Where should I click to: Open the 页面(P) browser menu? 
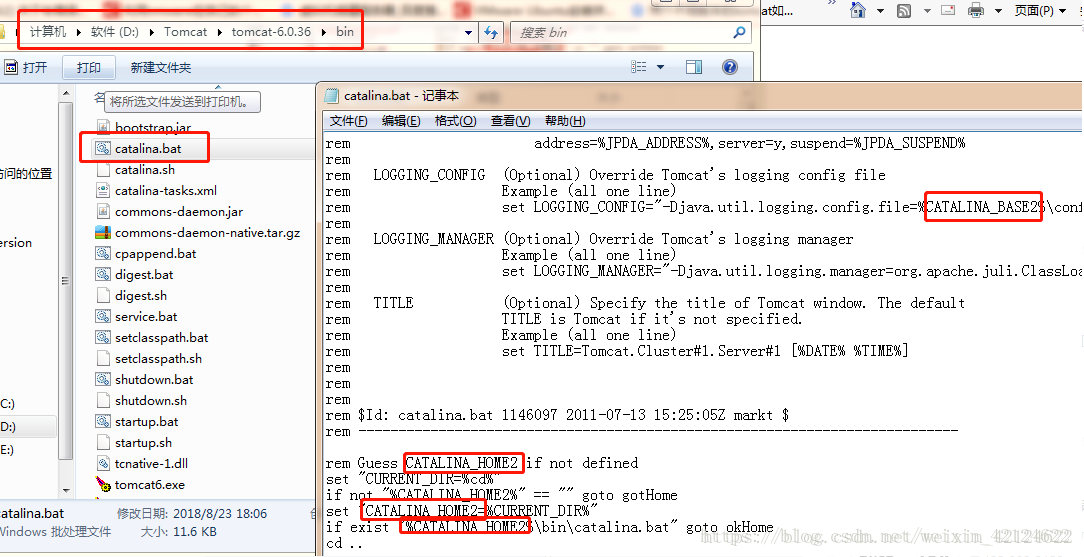click(x=1040, y=10)
